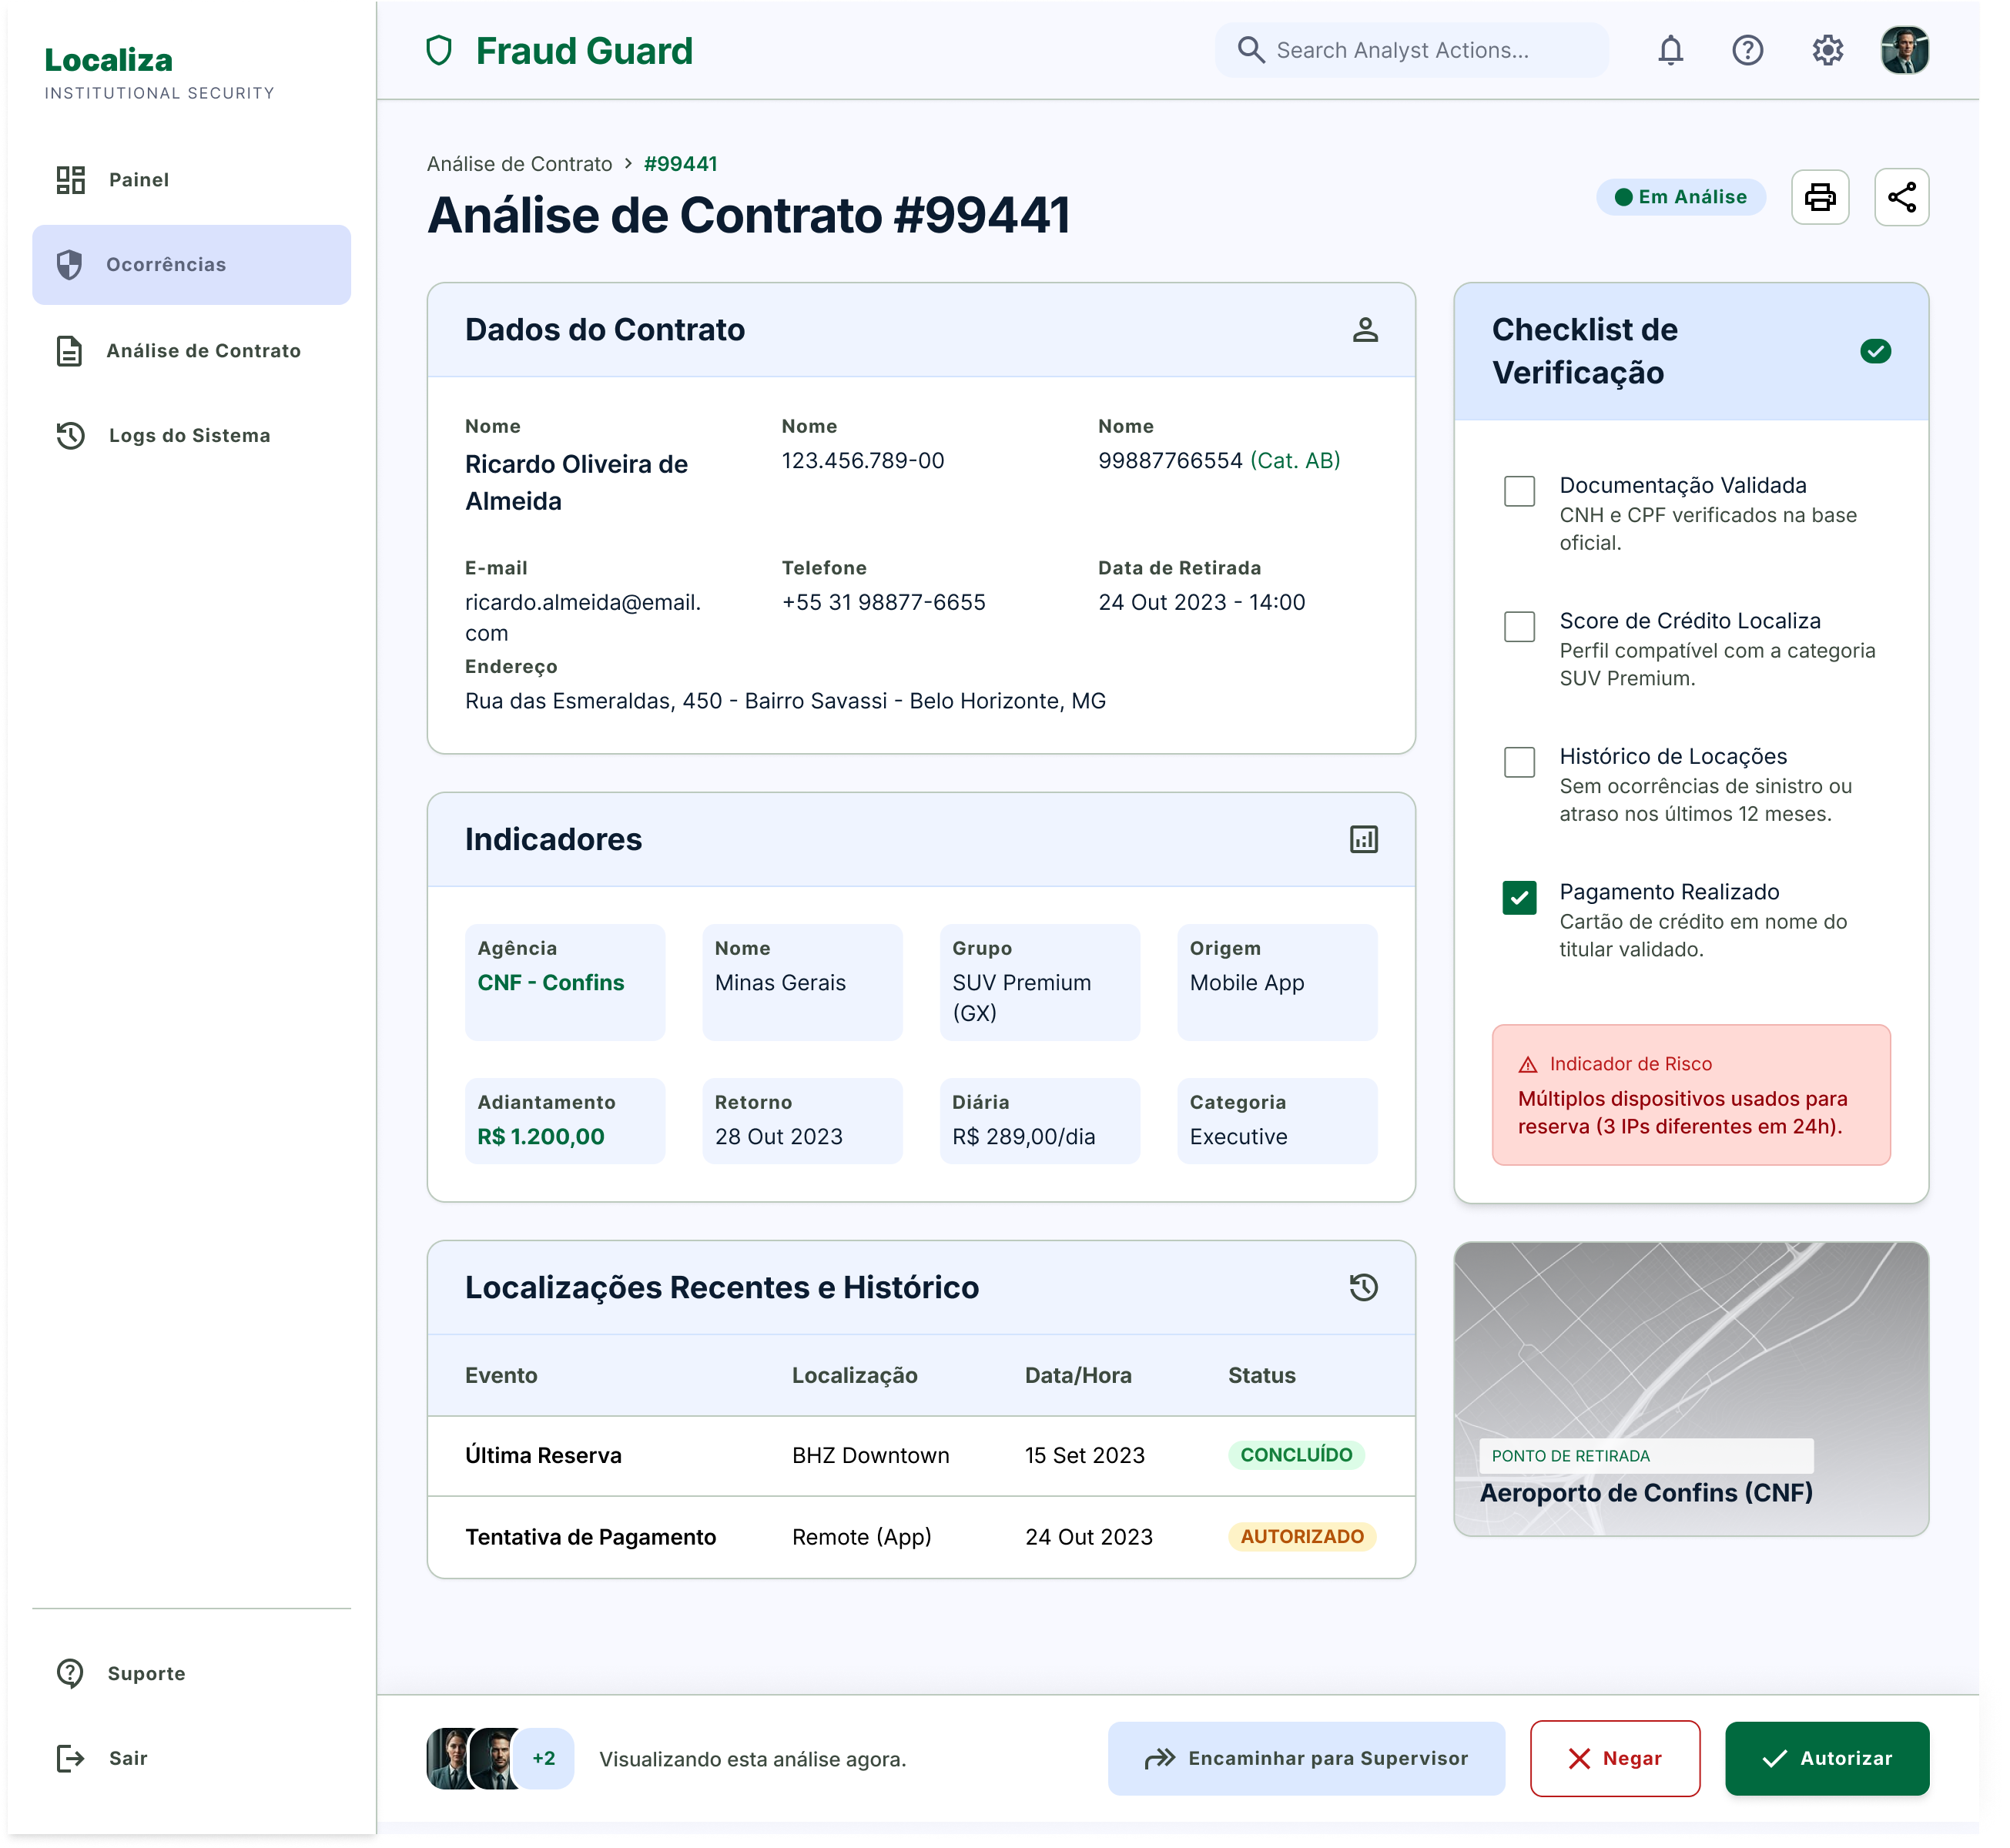The height and width of the screenshot is (1848, 2010).
Task: Click the AUTORIZADO status badge
Action: point(1302,1536)
